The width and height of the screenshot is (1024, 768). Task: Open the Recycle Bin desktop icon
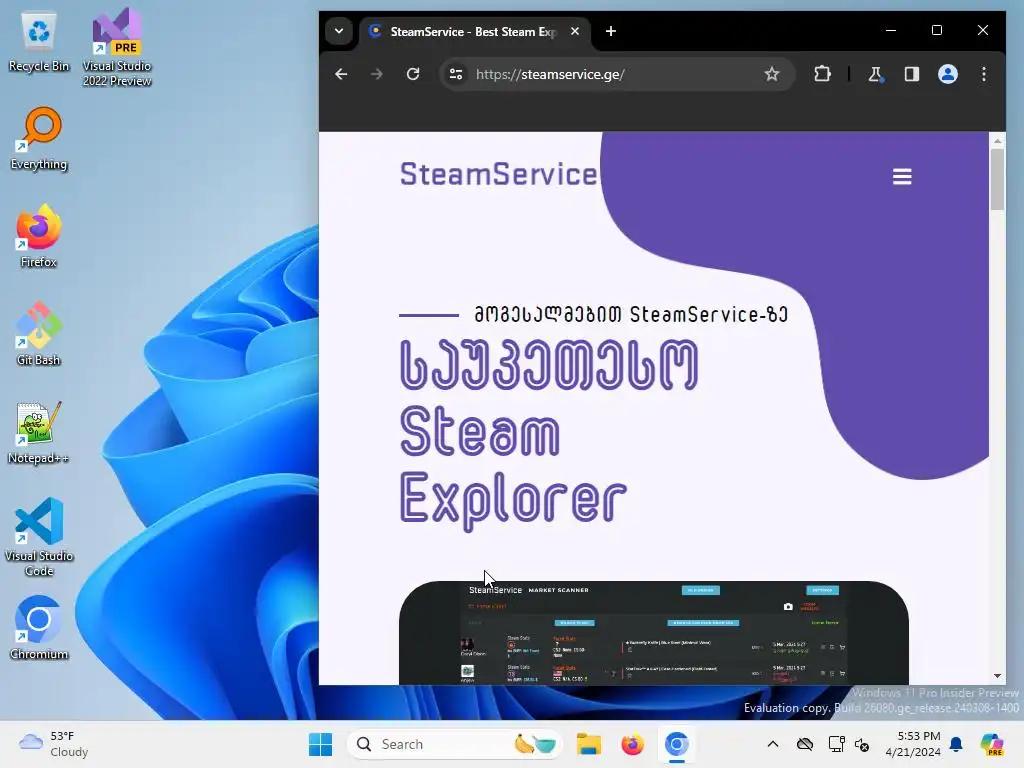pyautogui.click(x=39, y=42)
